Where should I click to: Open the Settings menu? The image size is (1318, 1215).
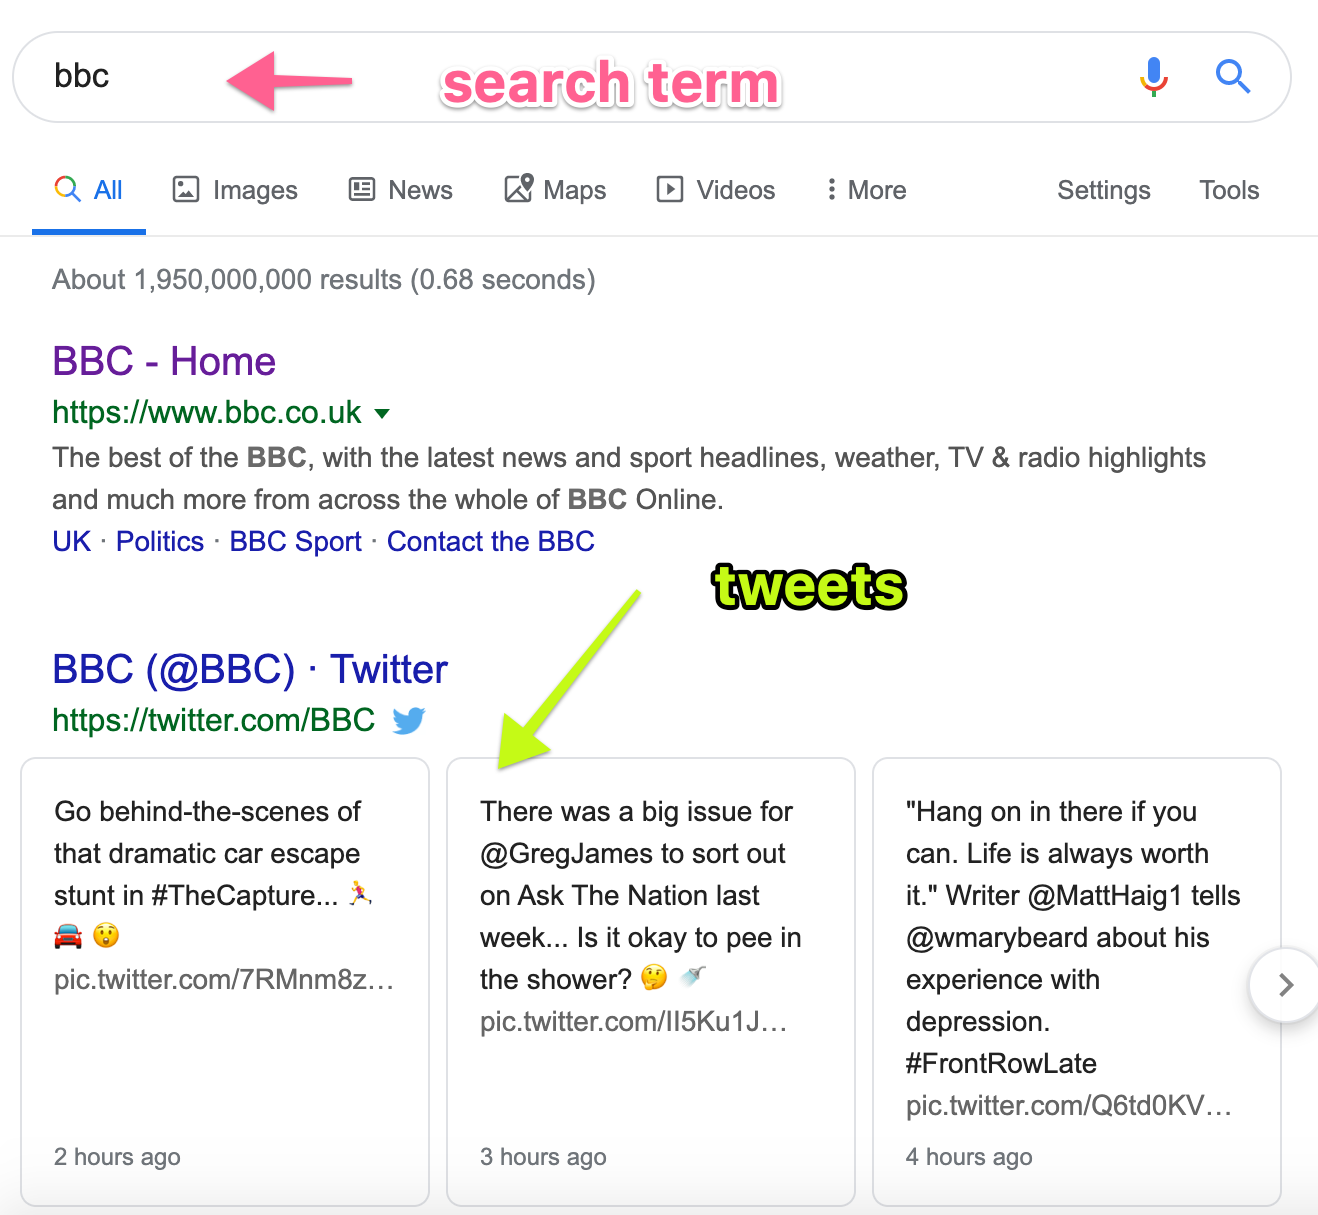(x=1104, y=190)
